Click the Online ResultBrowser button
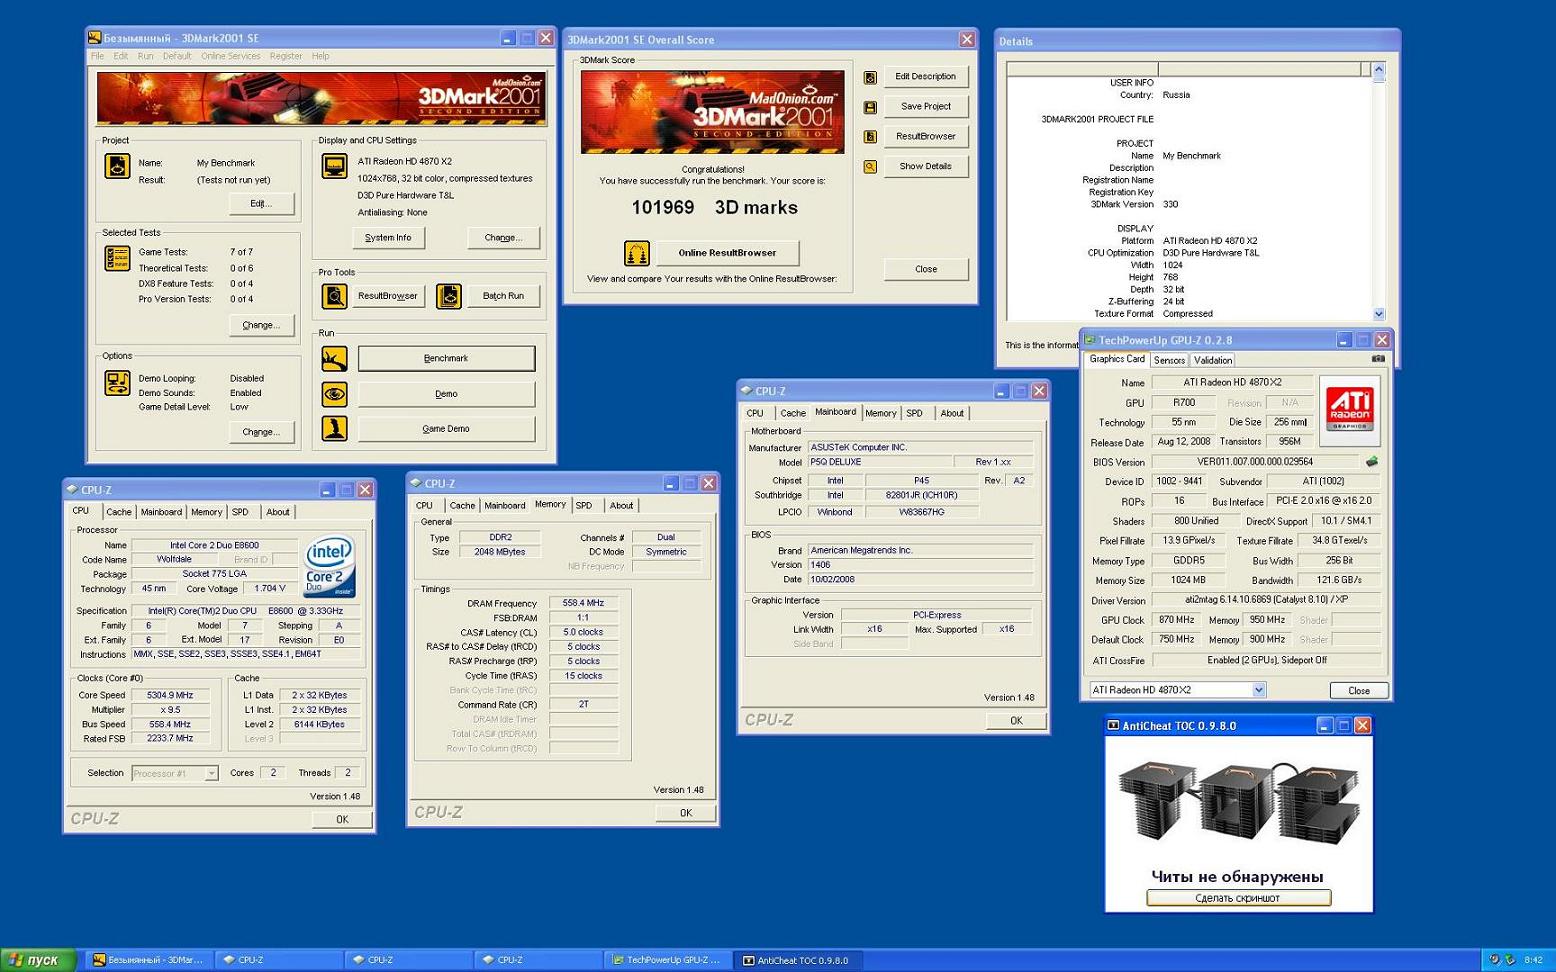The width and height of the screenshot is (1556, 972). coord(727,253)
